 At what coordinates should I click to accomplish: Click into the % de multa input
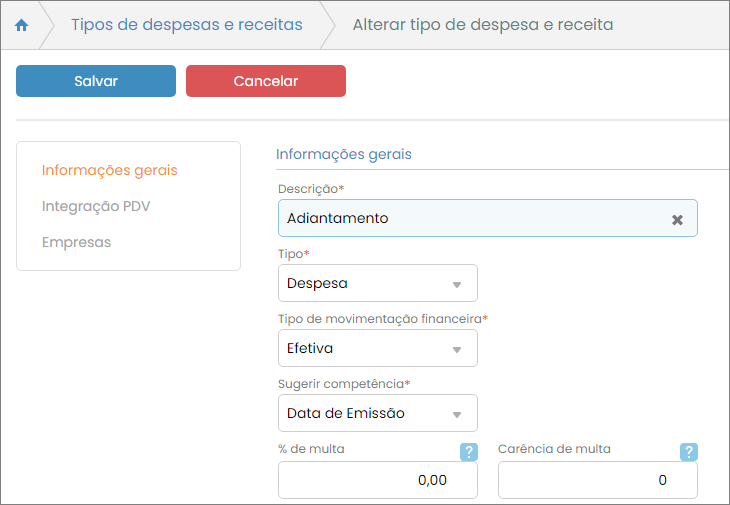tap(377, 480)
